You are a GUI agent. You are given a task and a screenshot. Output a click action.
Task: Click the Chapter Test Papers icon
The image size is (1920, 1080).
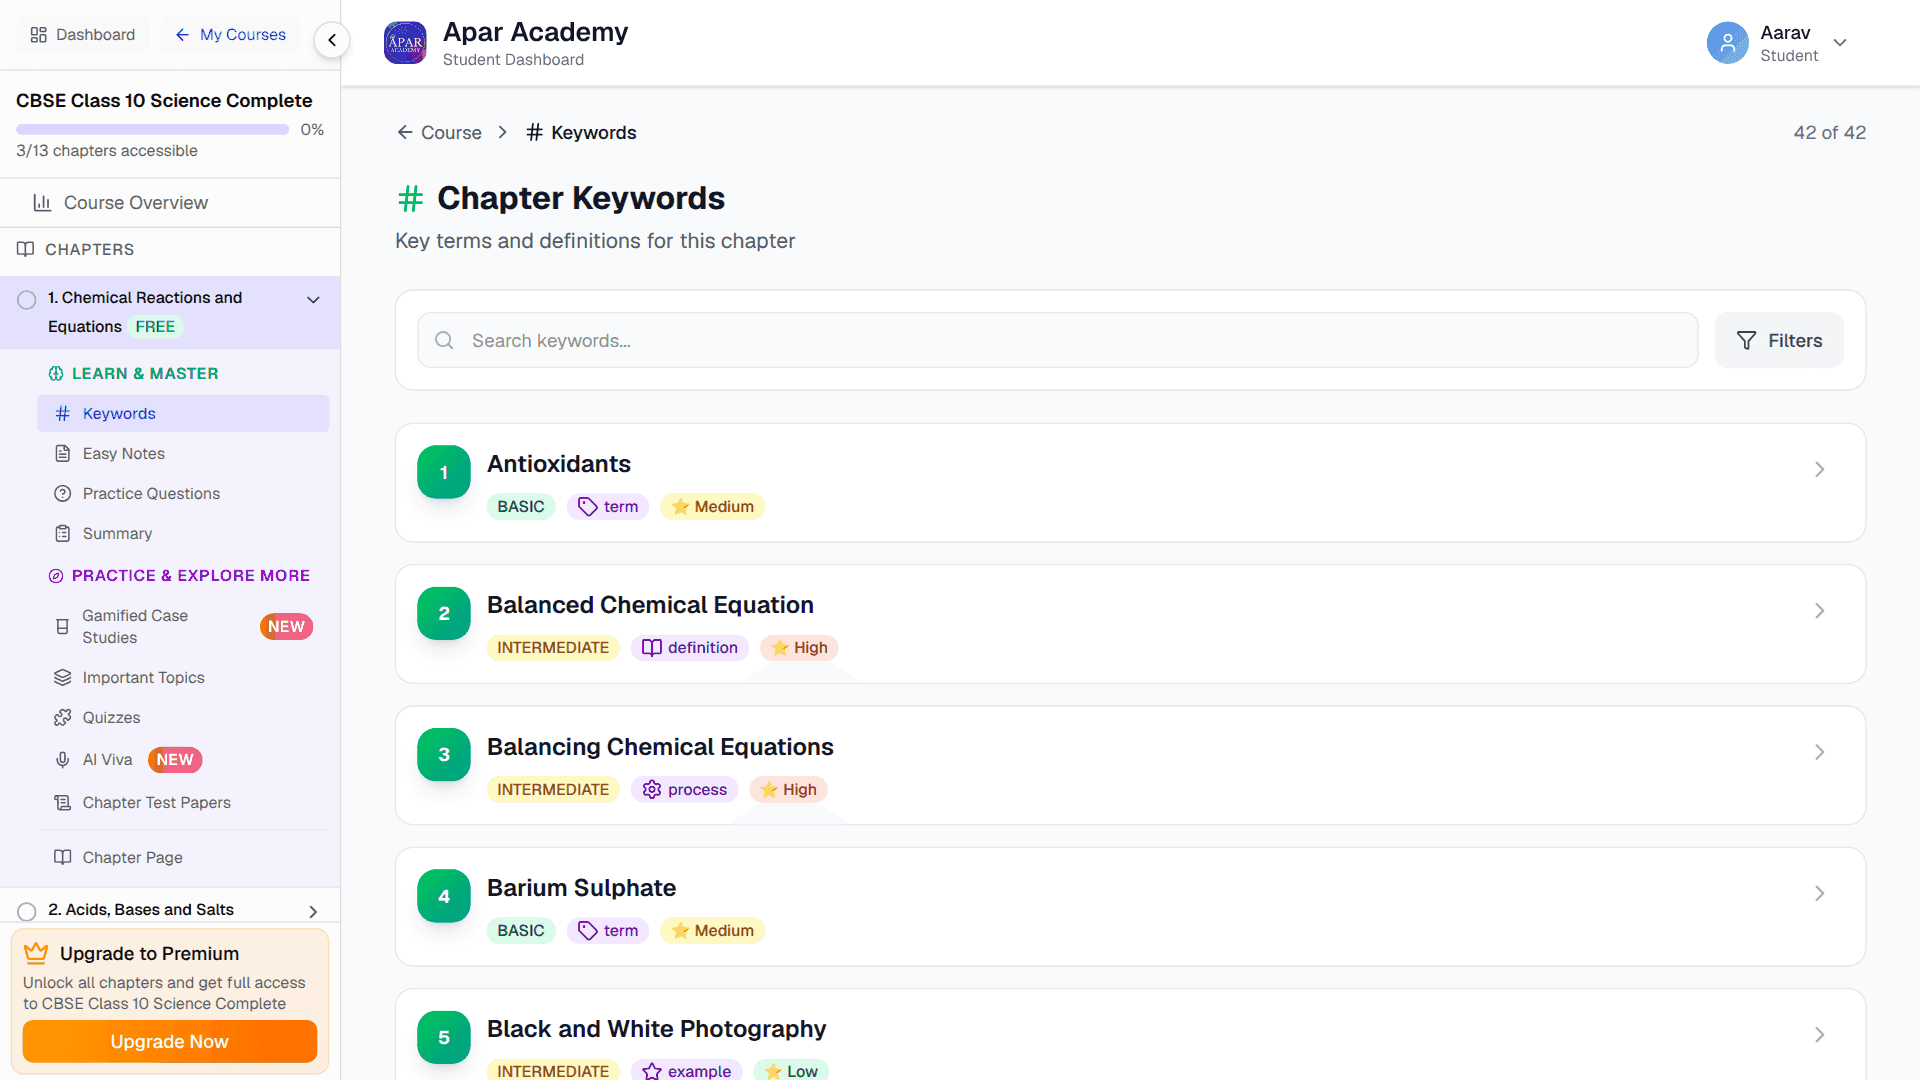click(x=63, y=803)
